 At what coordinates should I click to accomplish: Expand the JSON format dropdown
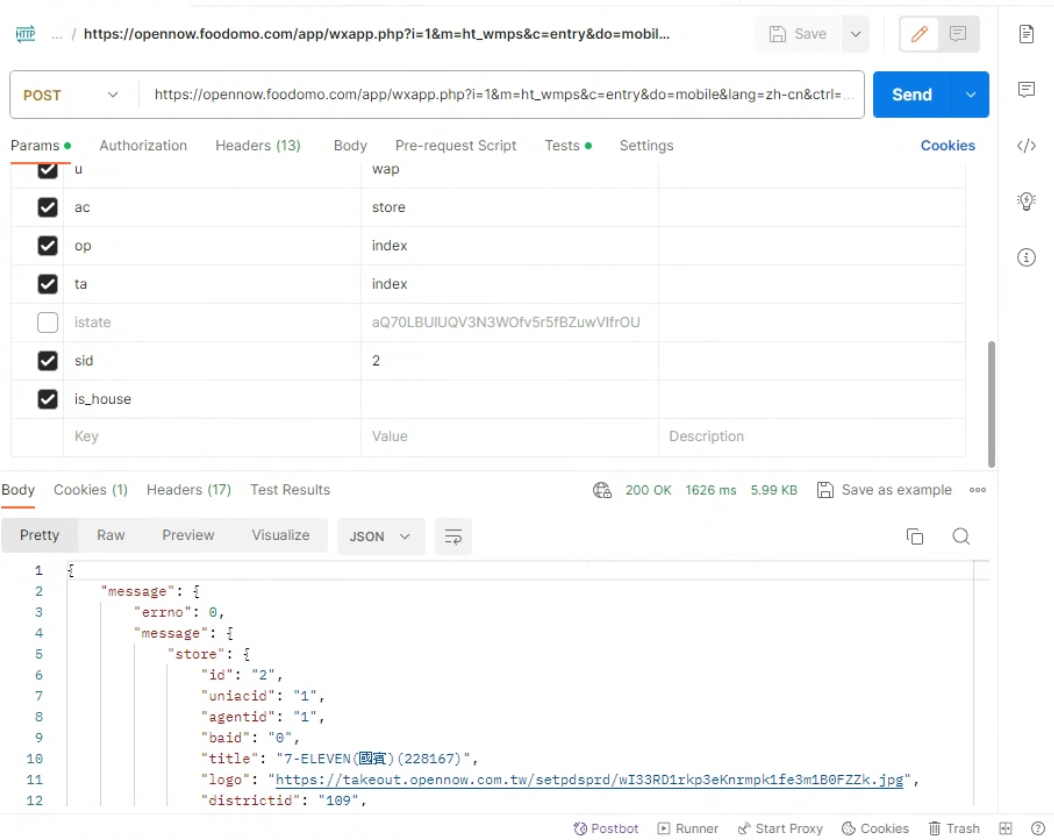tap(380, 537)
